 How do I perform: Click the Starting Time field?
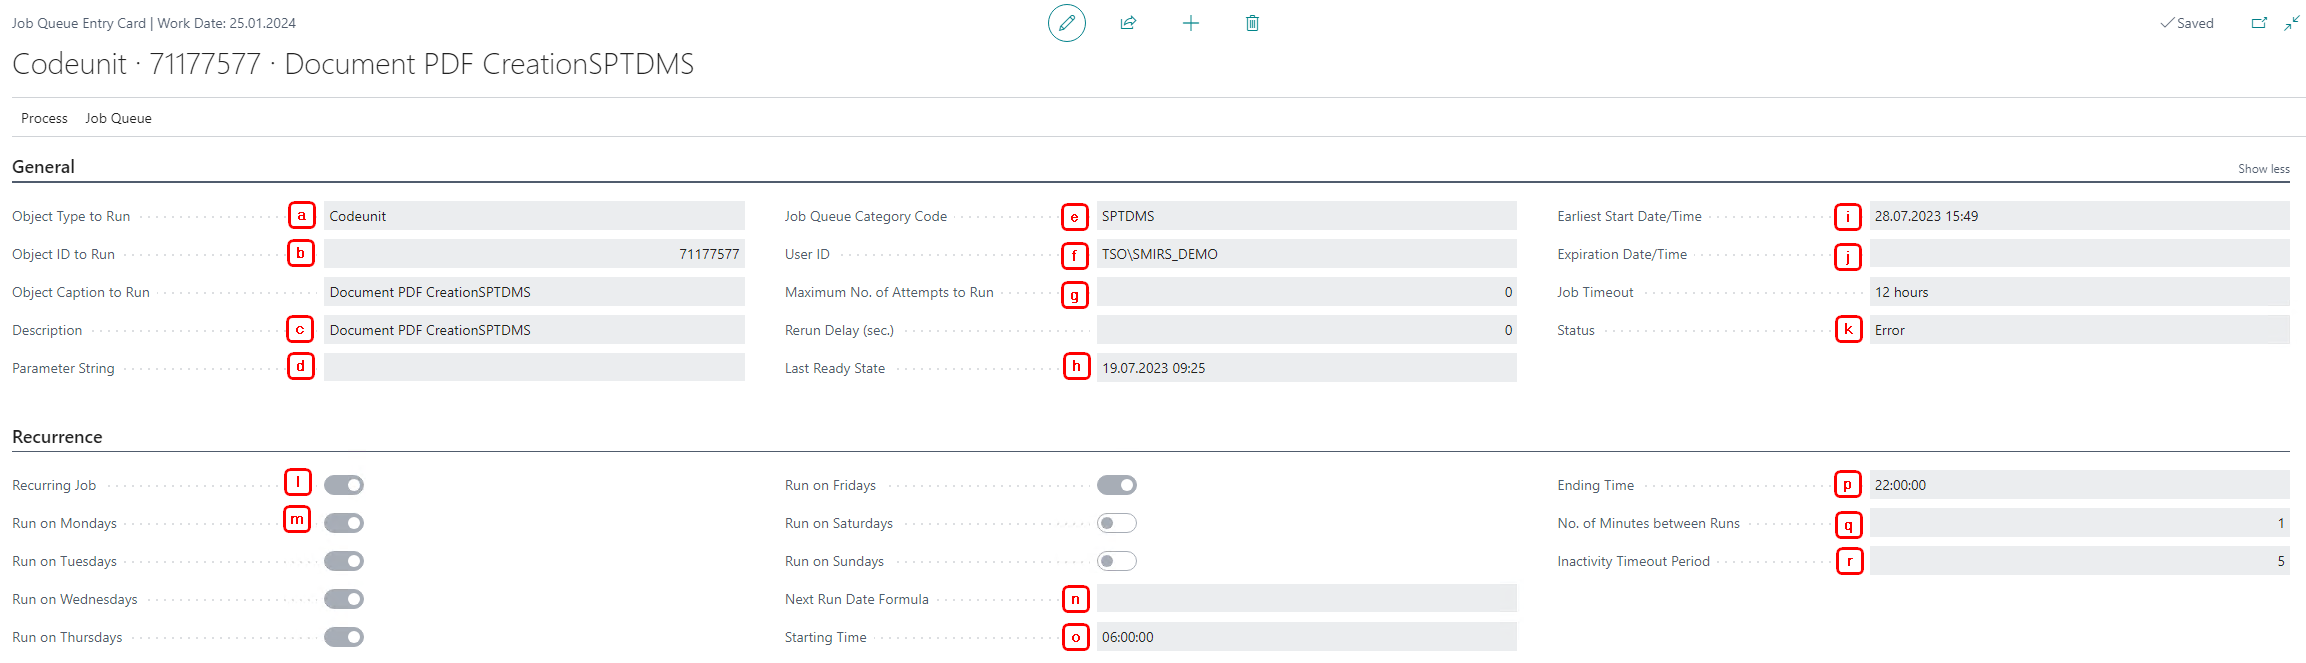(1307, 637)
